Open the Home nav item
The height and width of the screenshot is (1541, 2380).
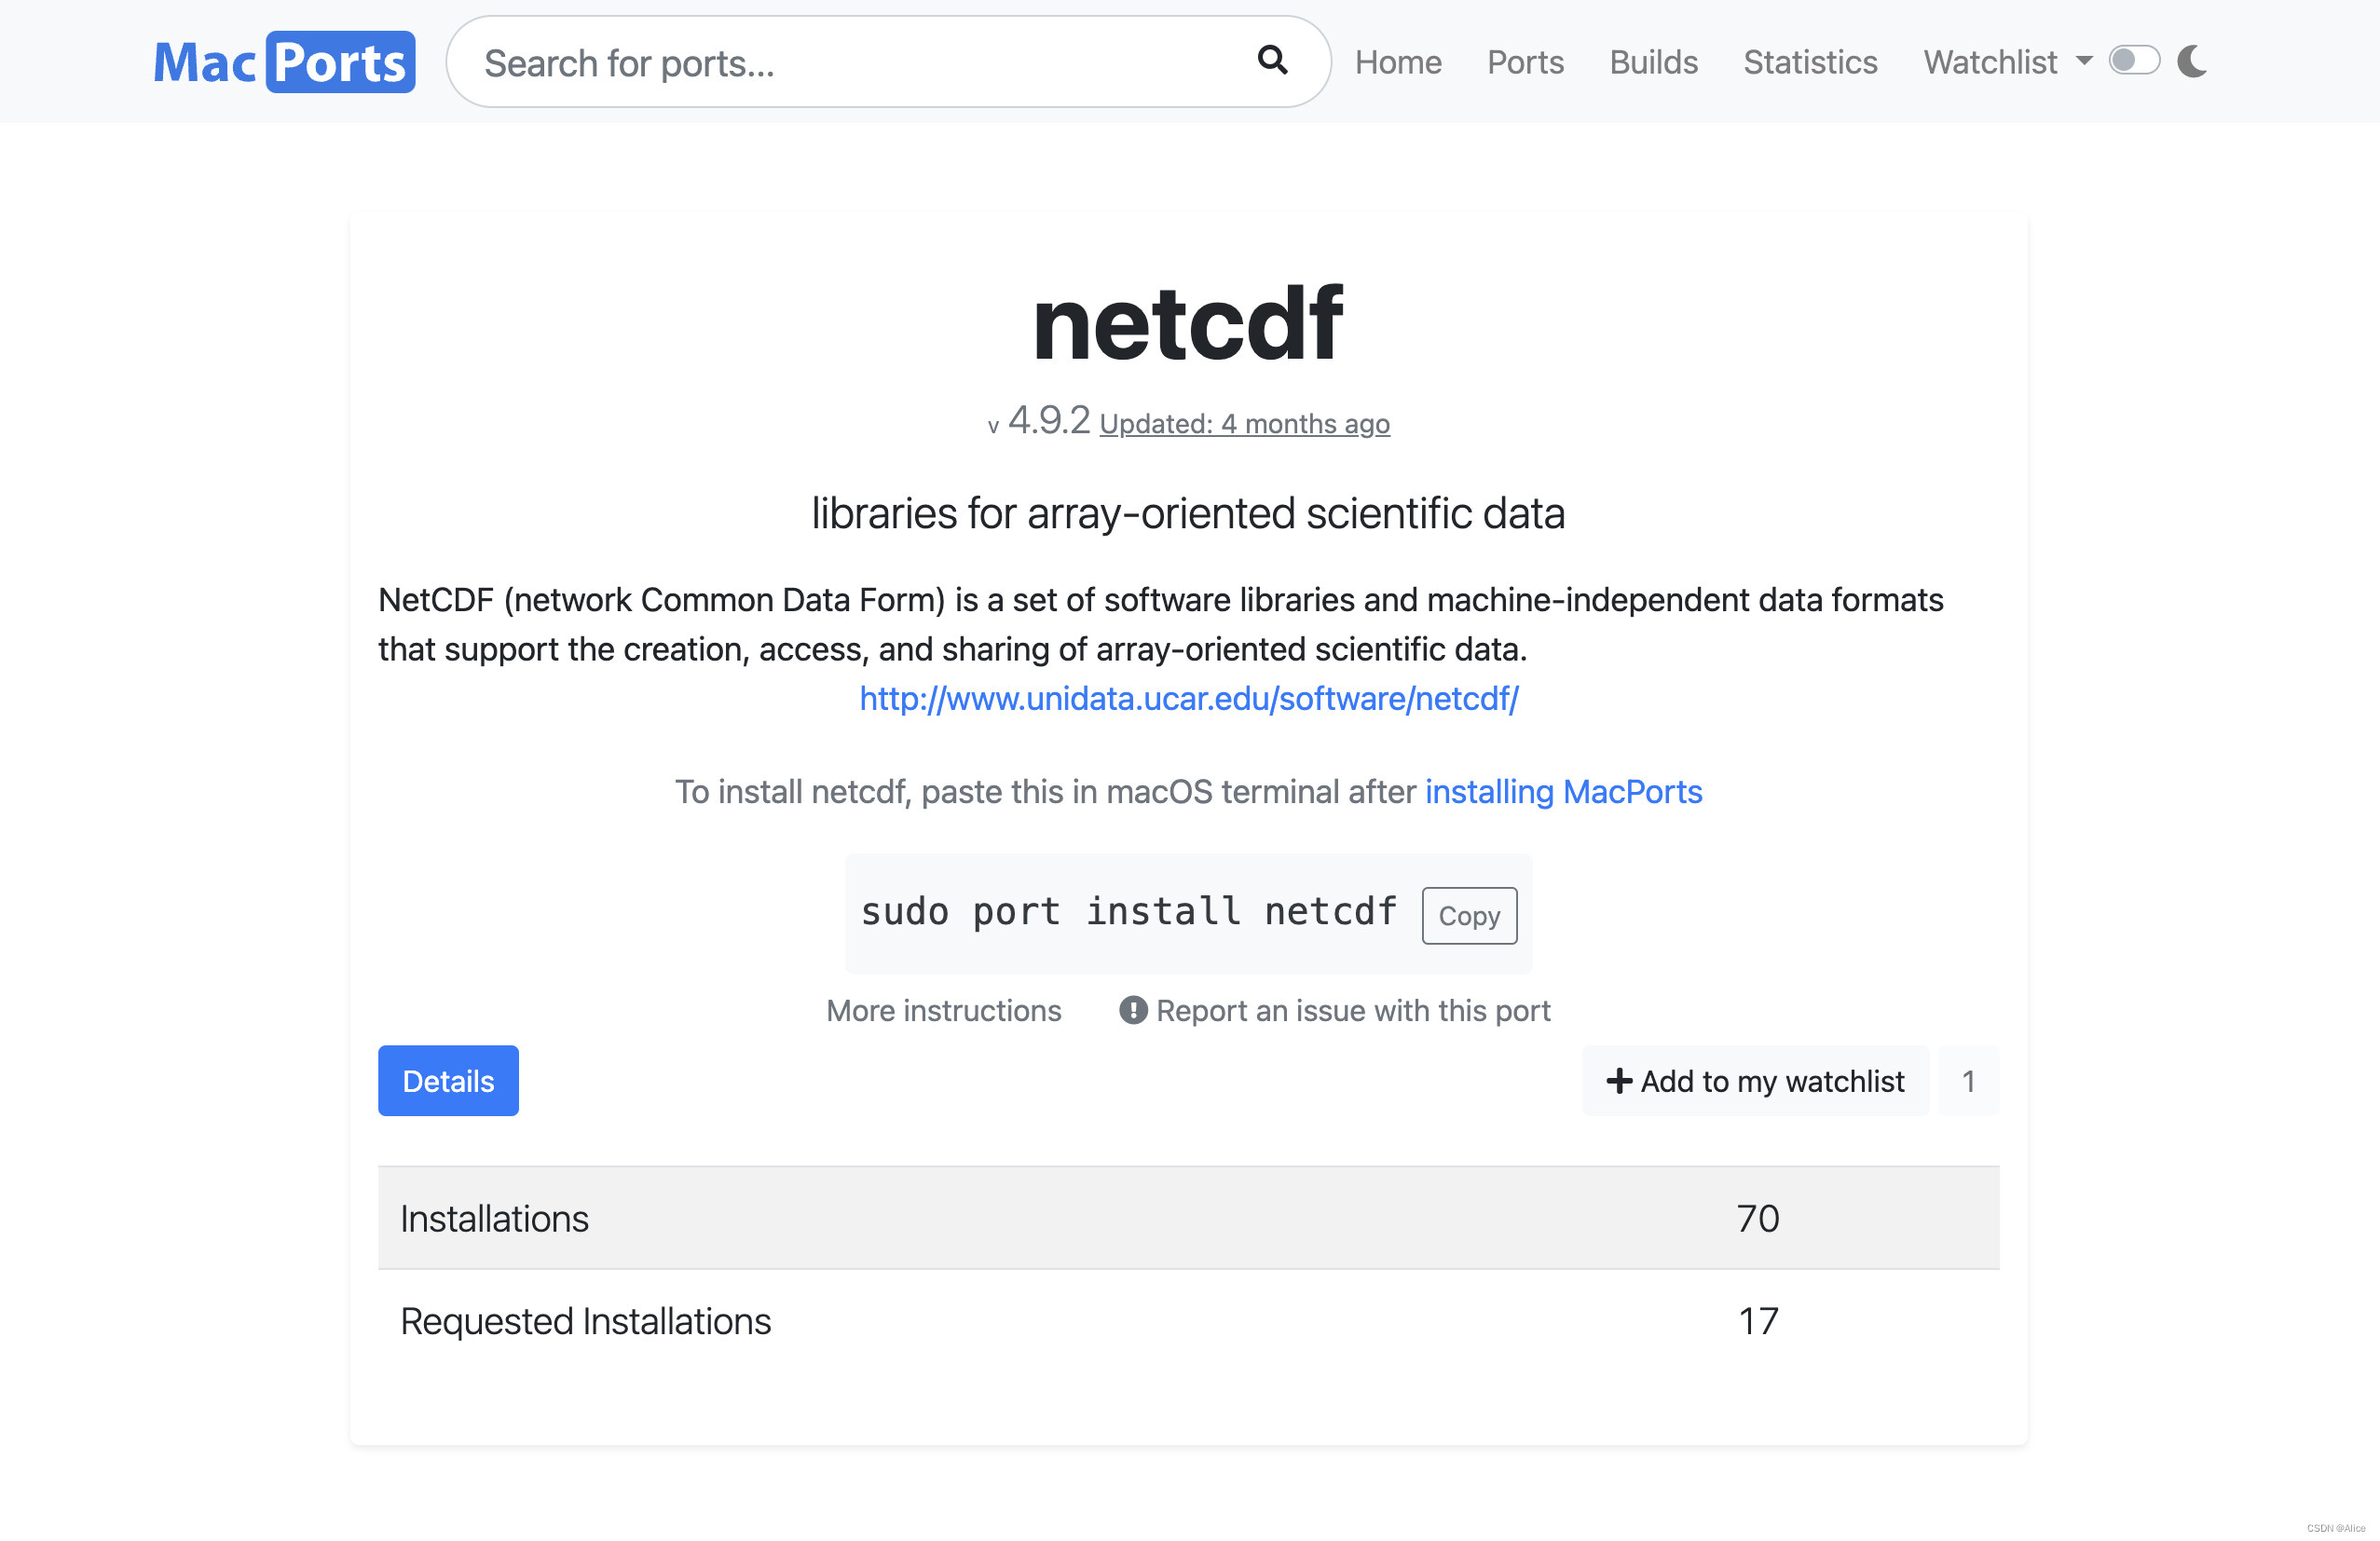(x=1397, y=62)
